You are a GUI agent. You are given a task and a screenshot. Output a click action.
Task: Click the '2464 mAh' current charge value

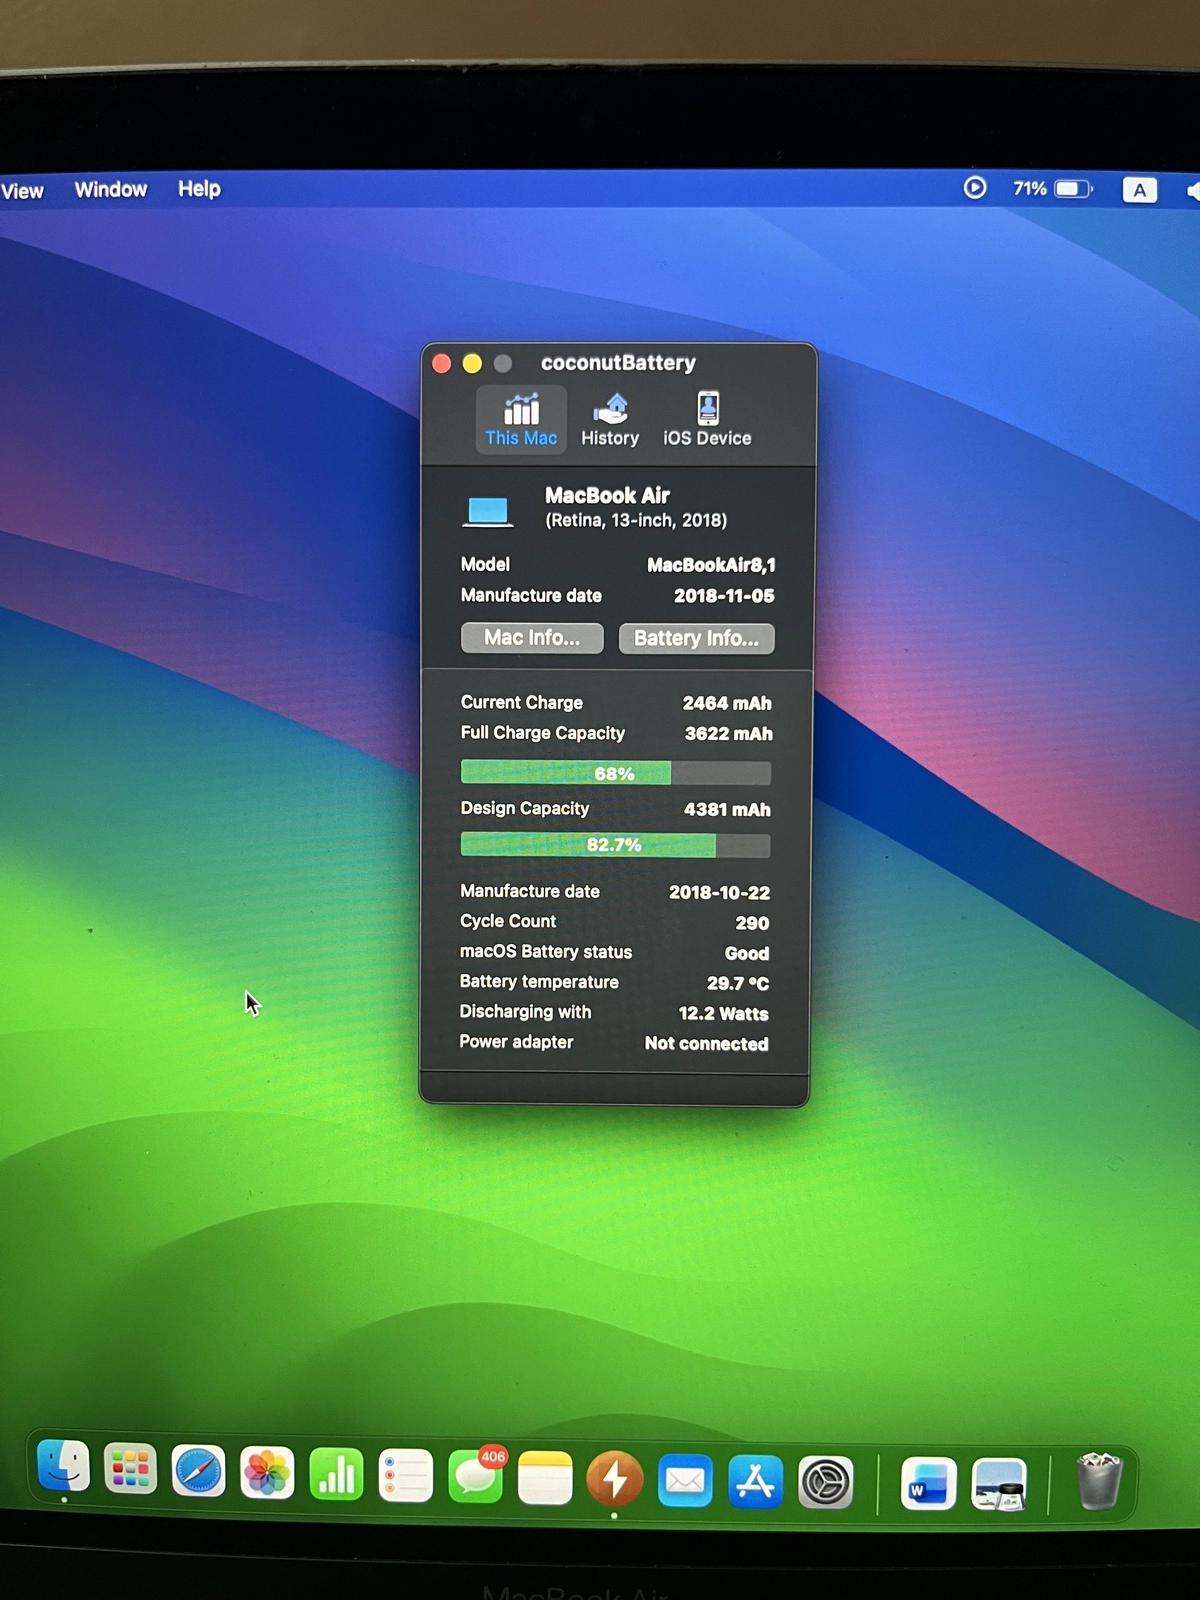click(727, 703)
